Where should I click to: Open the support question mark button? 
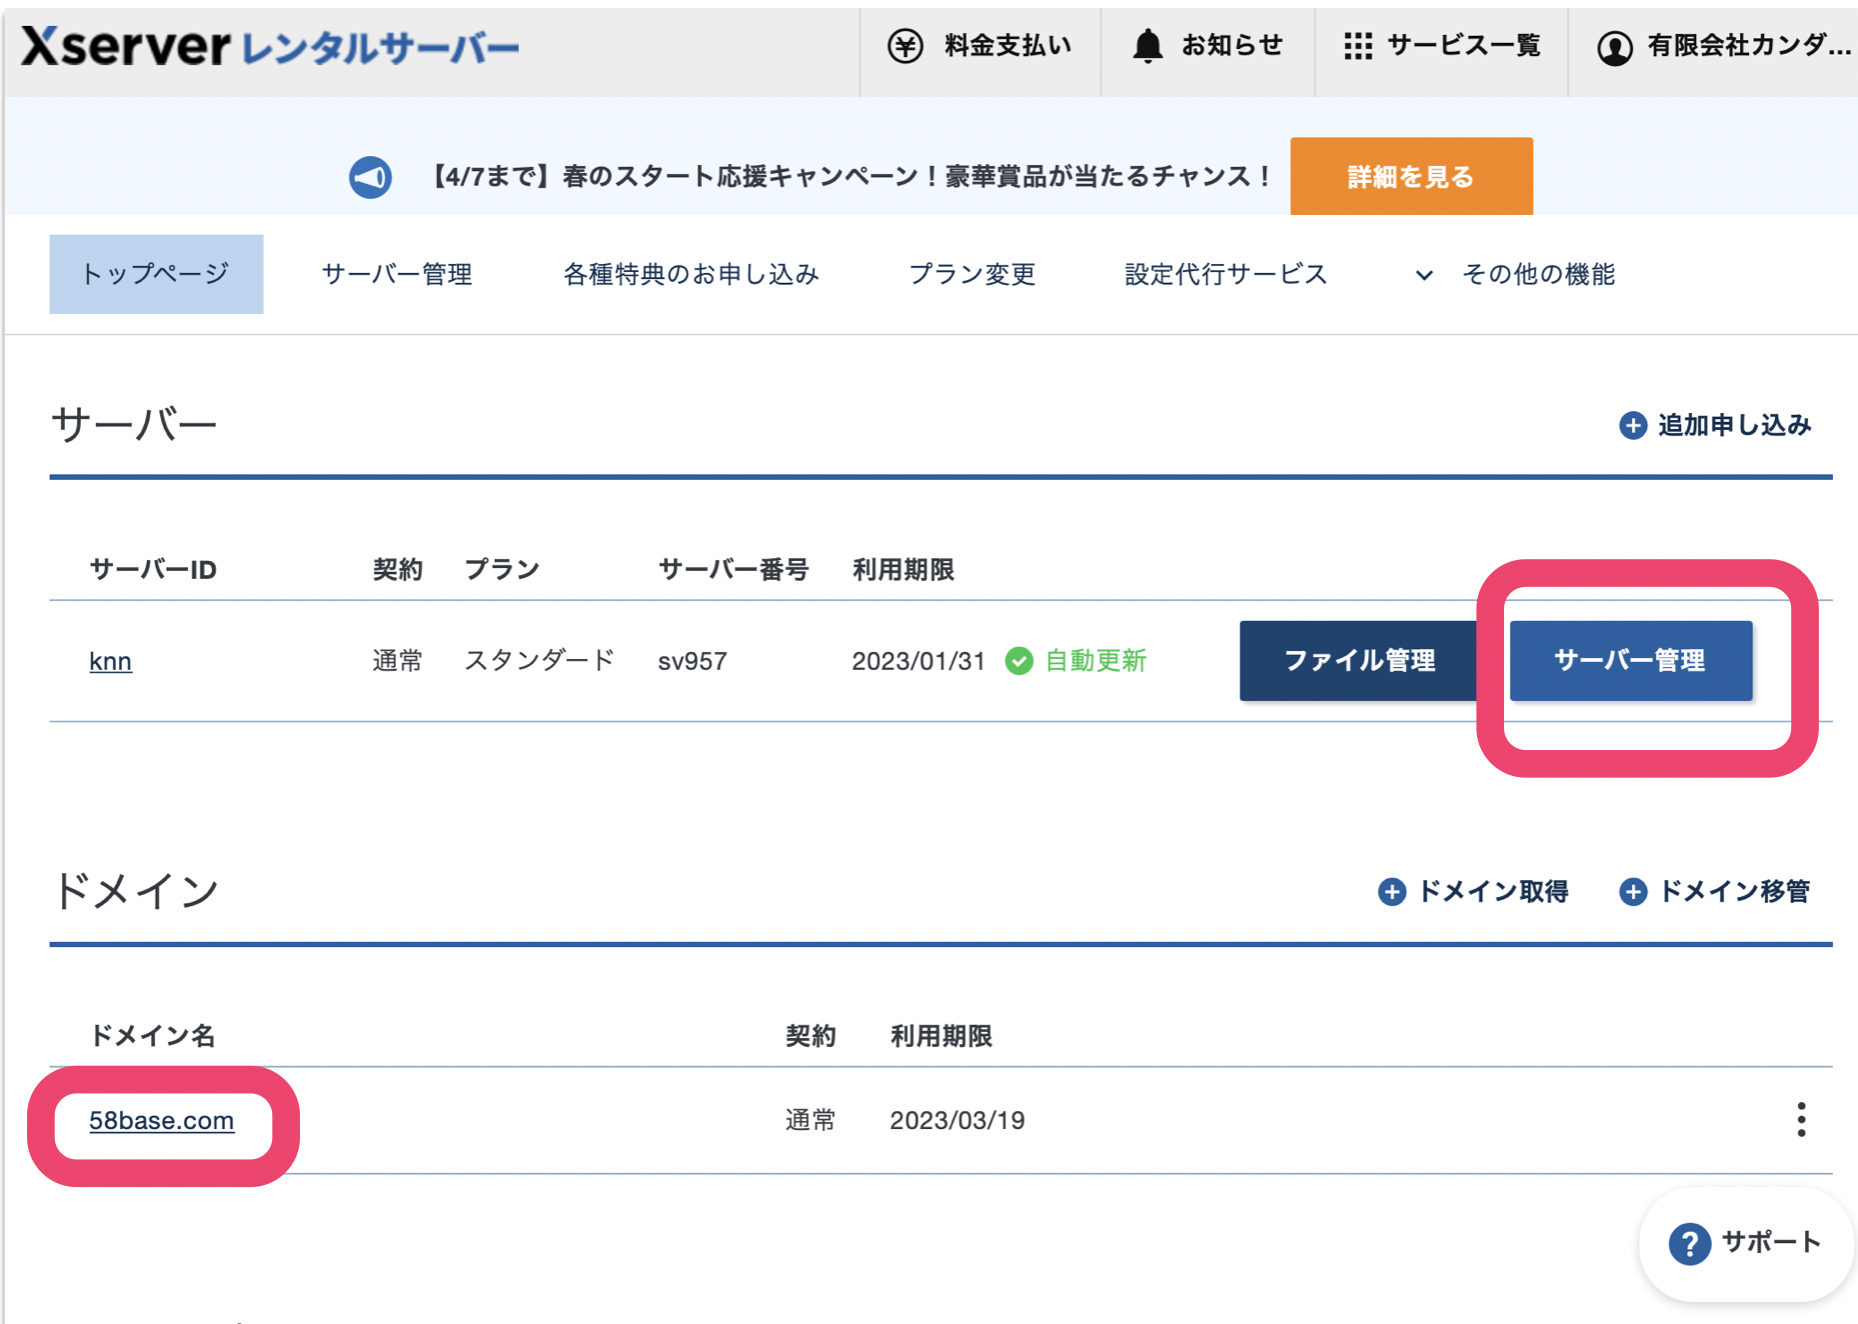tap(1689, 1243)
